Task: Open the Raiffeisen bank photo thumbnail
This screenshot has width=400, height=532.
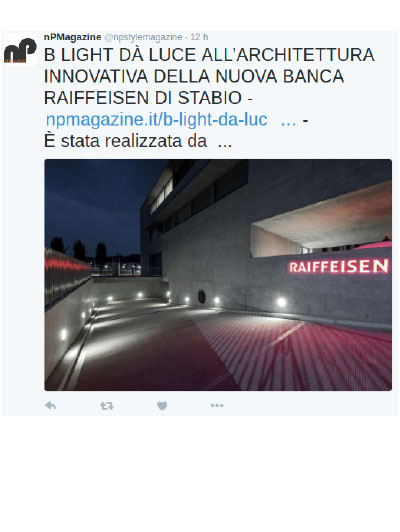Action: tap(218, 275)
